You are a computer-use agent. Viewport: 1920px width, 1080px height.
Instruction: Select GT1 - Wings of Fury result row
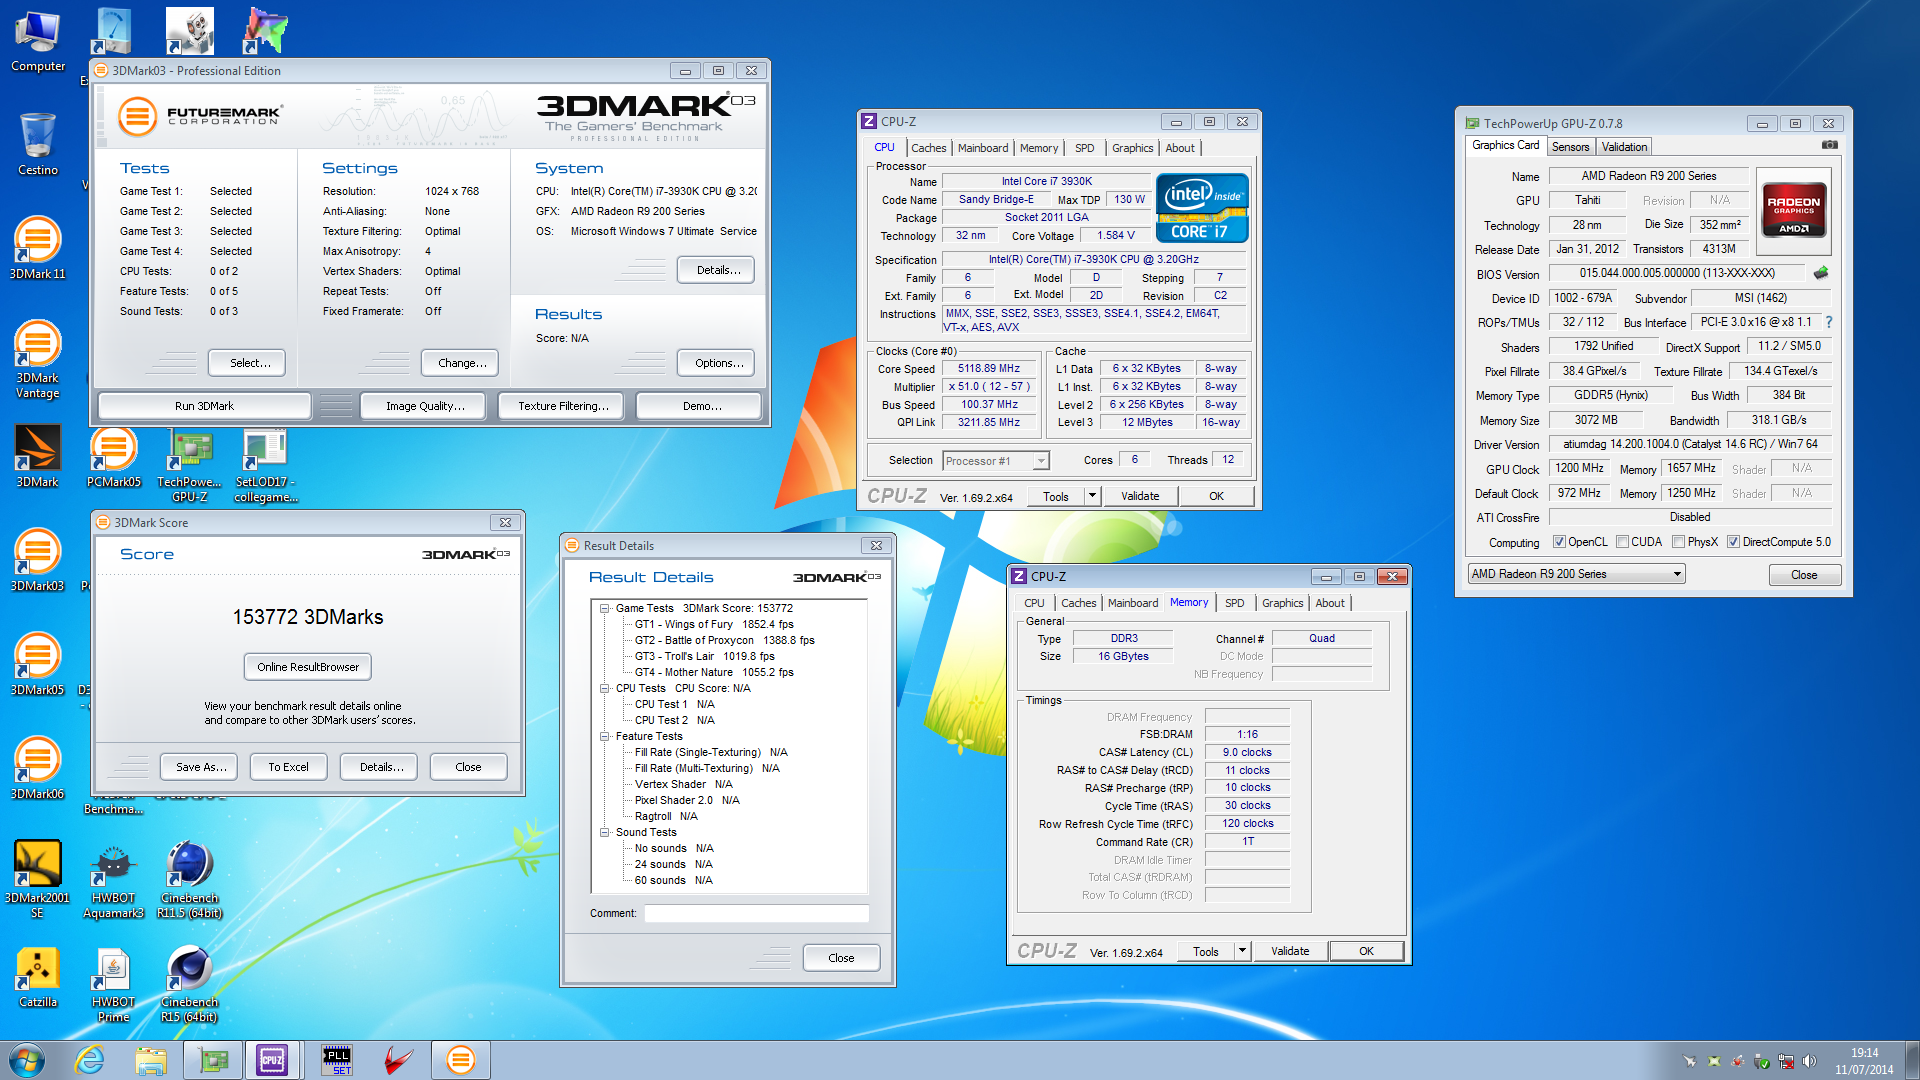point(714,624)
